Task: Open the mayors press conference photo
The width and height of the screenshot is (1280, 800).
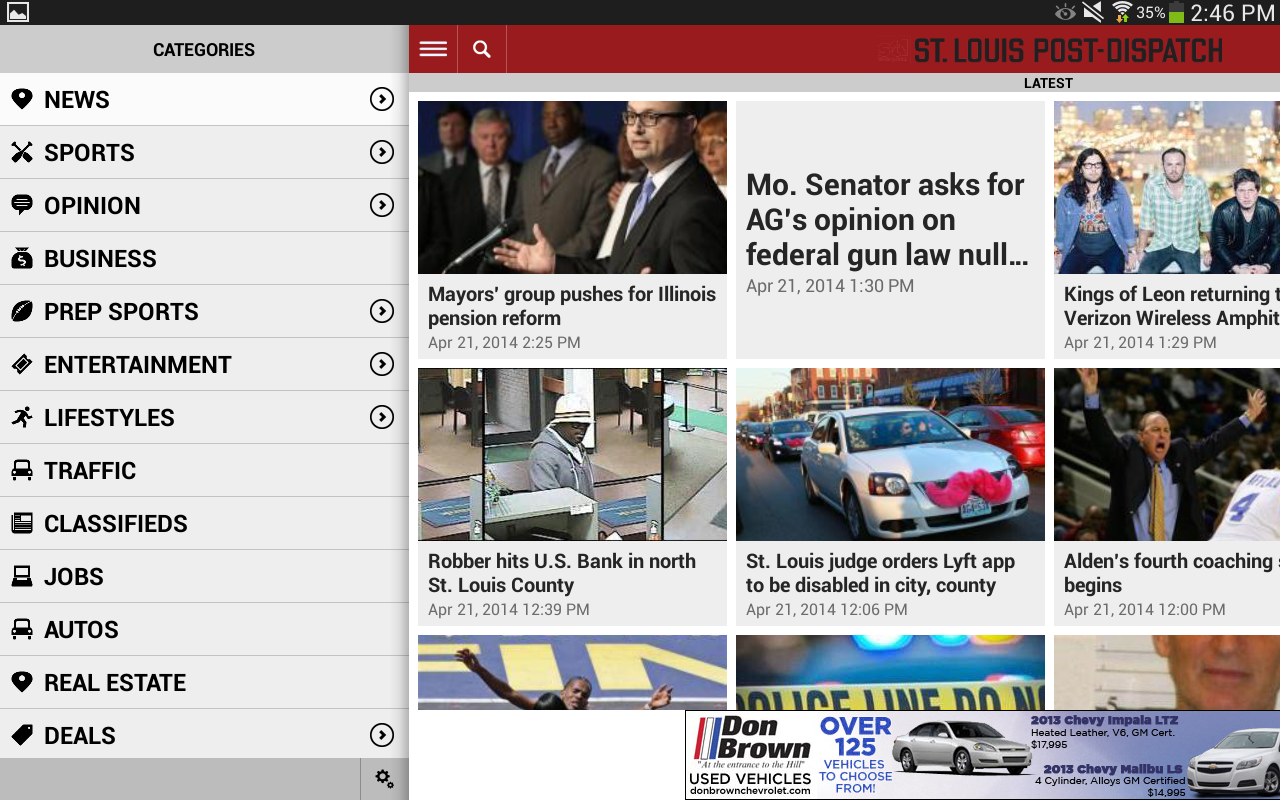Action: click(x=572, y=187)
